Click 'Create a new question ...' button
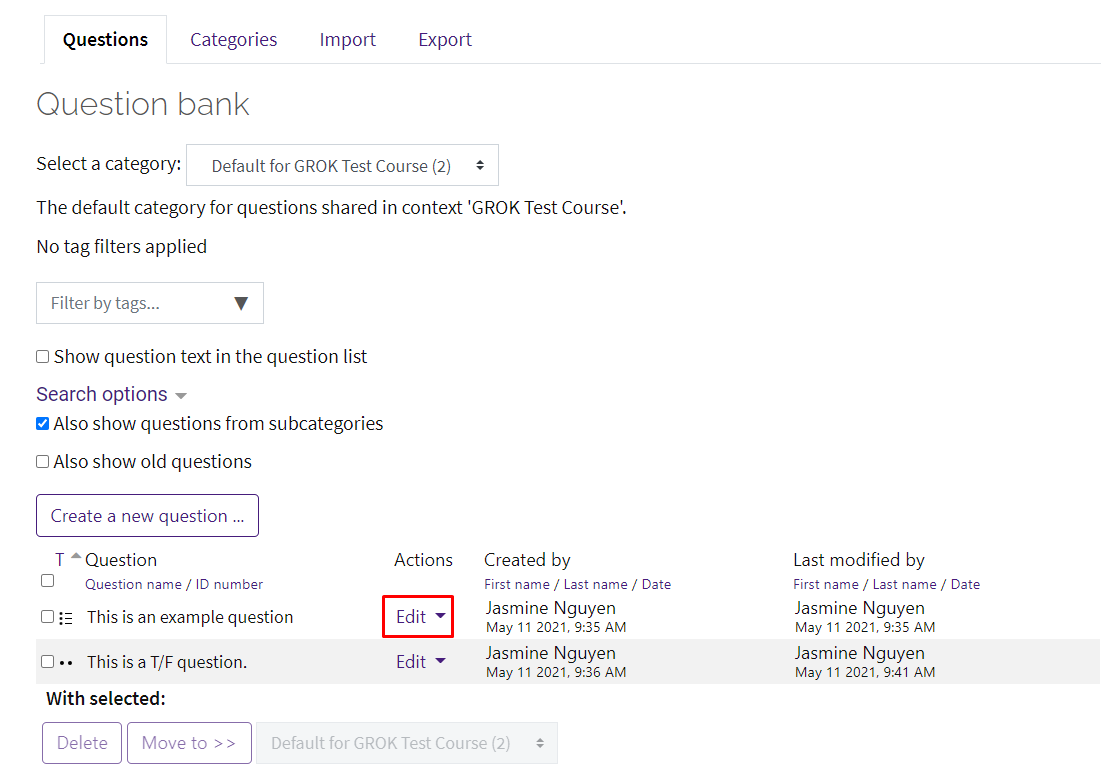The image size is (1112, 771). point(147,515)
